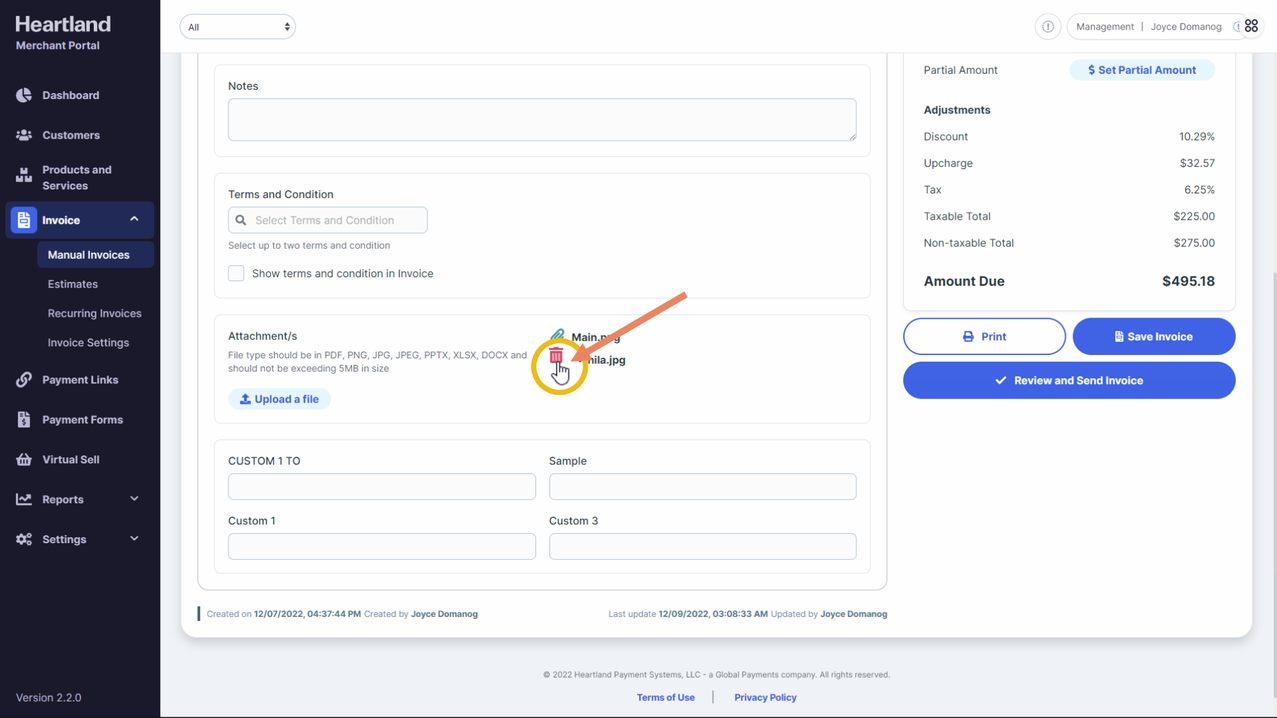This screenshot has width=1277, height=718.
Task: Click the Customers people icon in sidebar
Action: [24, 135]
